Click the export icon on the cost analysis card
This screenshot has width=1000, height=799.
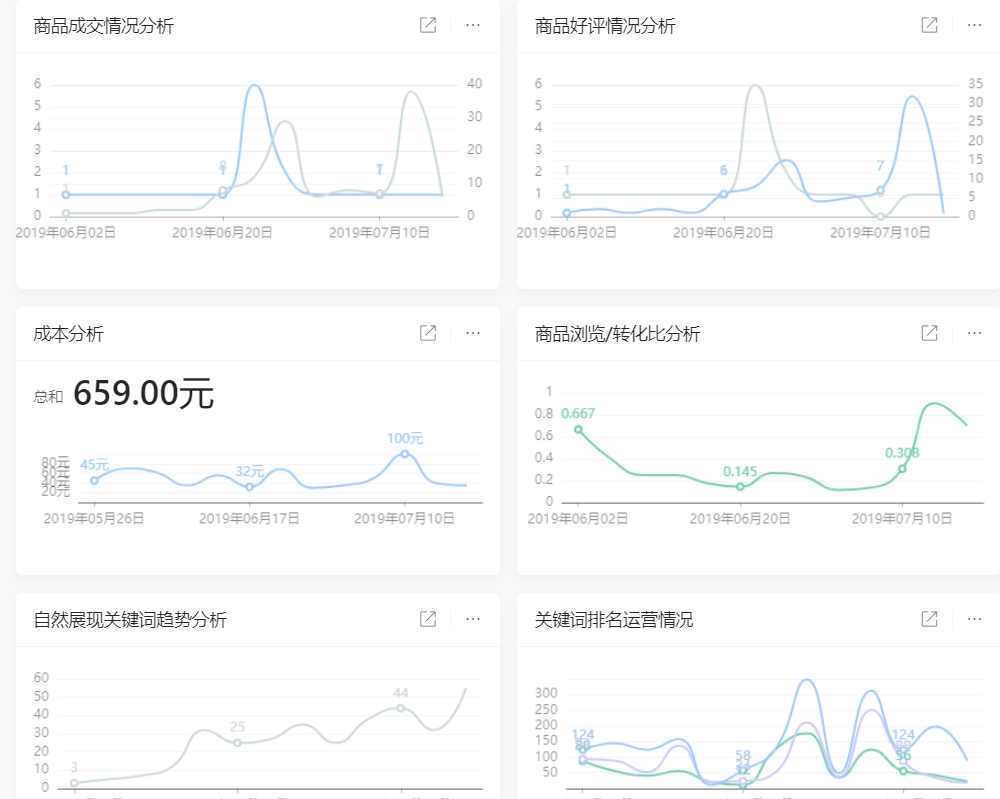click(427, 334)
